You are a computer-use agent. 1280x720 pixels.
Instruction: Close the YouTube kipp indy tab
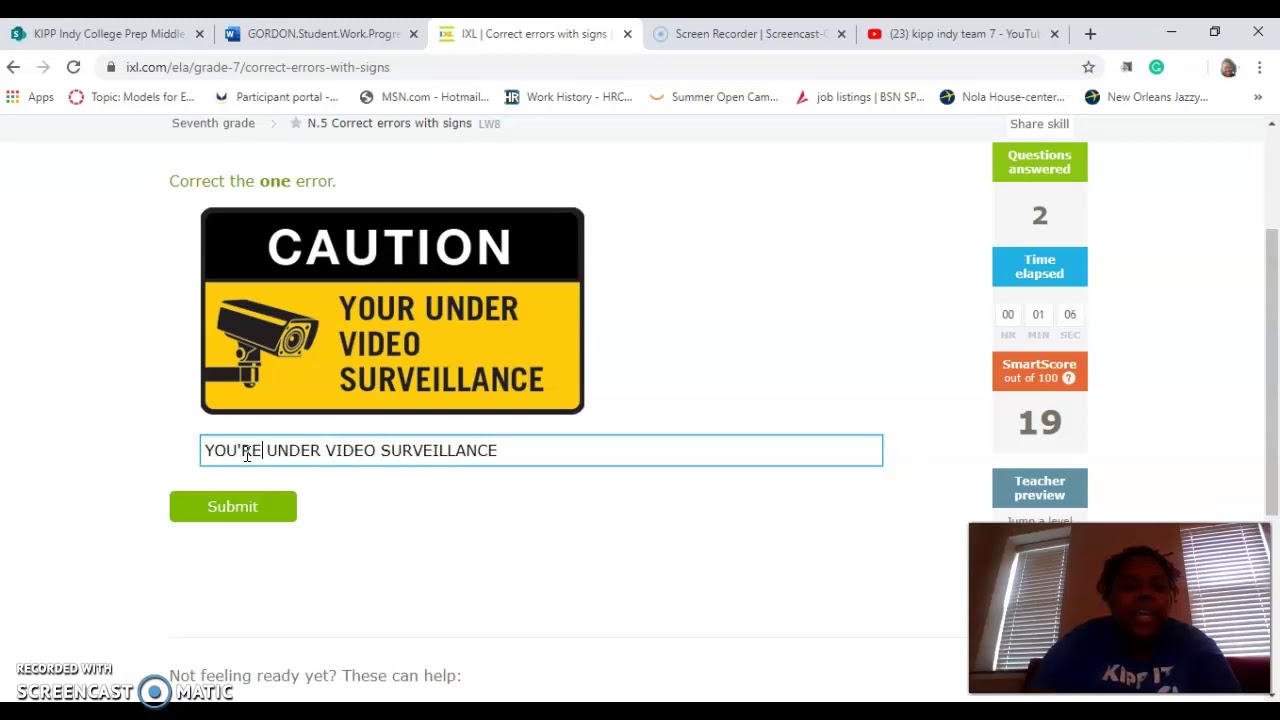tap(1054, 34)
